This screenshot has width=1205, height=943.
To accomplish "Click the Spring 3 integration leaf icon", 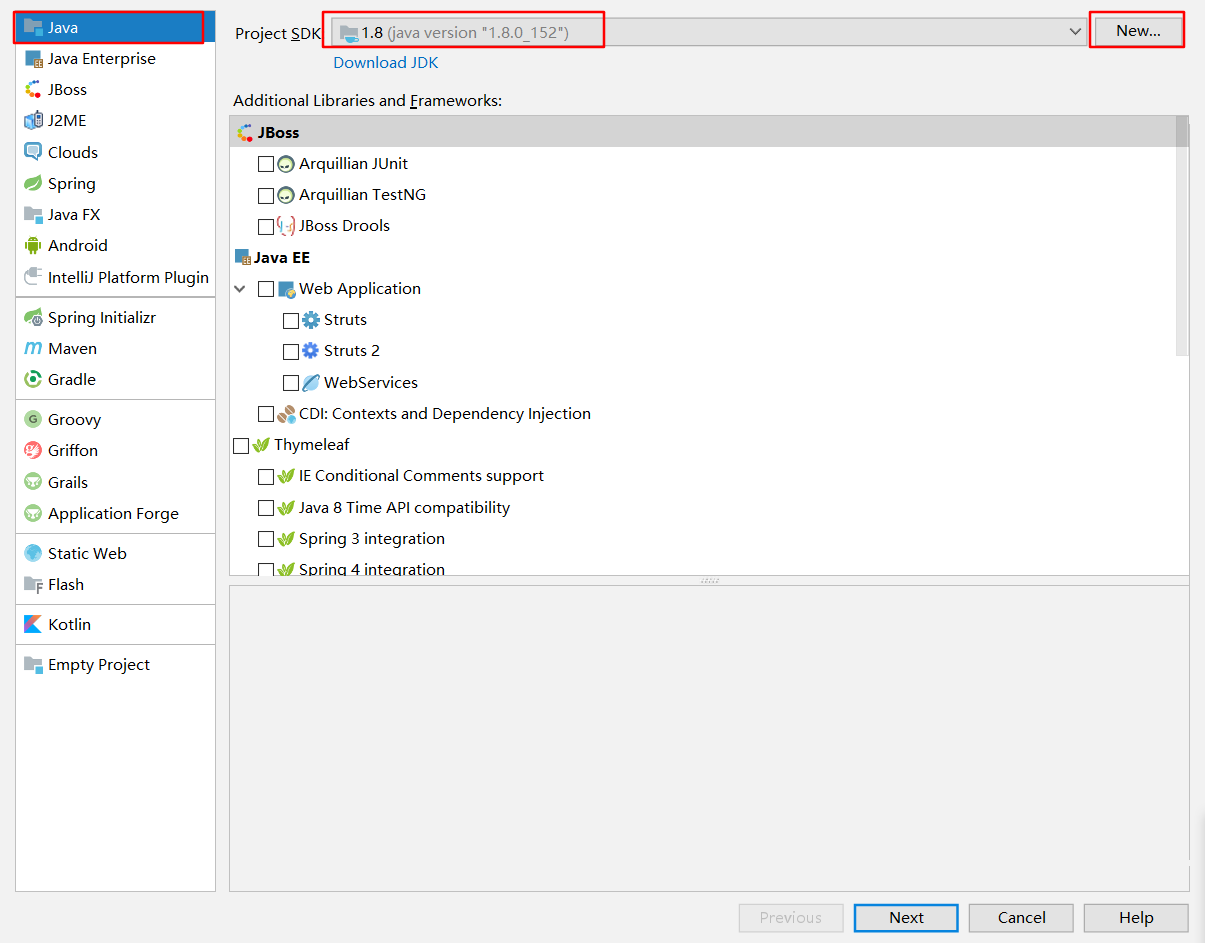I will point(286,539).
